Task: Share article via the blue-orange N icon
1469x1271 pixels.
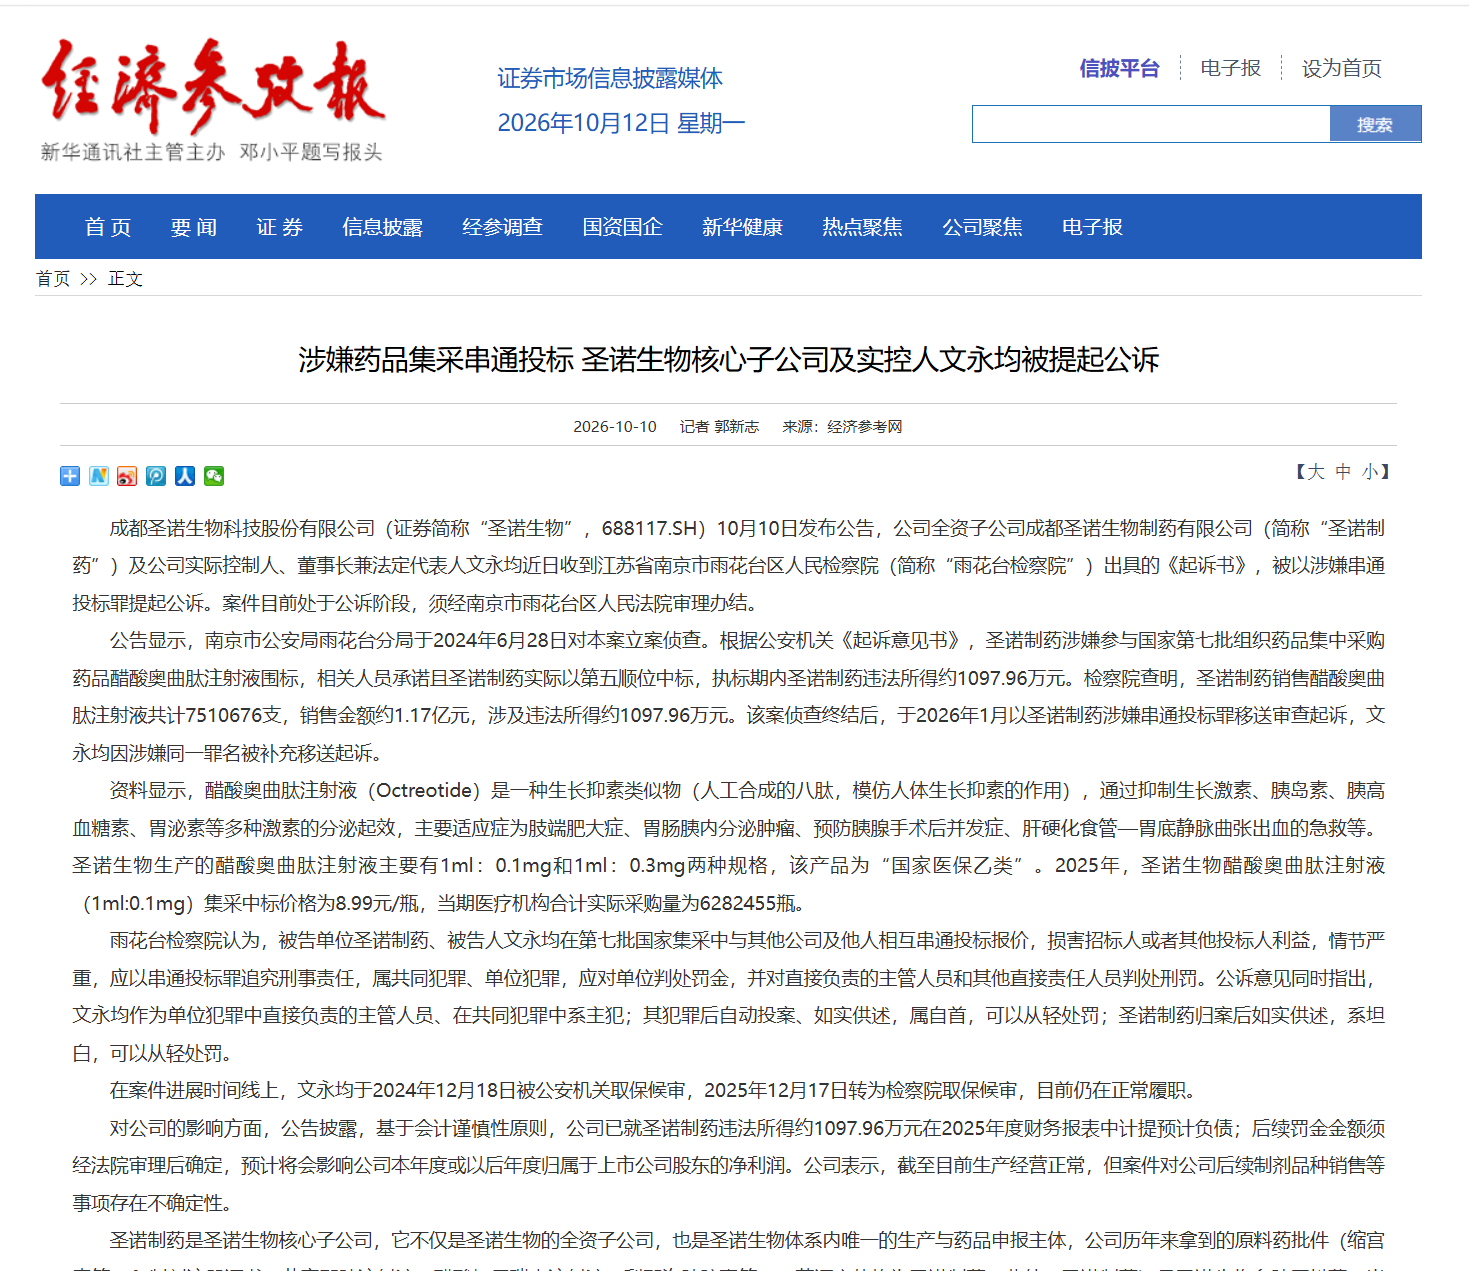Action: 98,476
